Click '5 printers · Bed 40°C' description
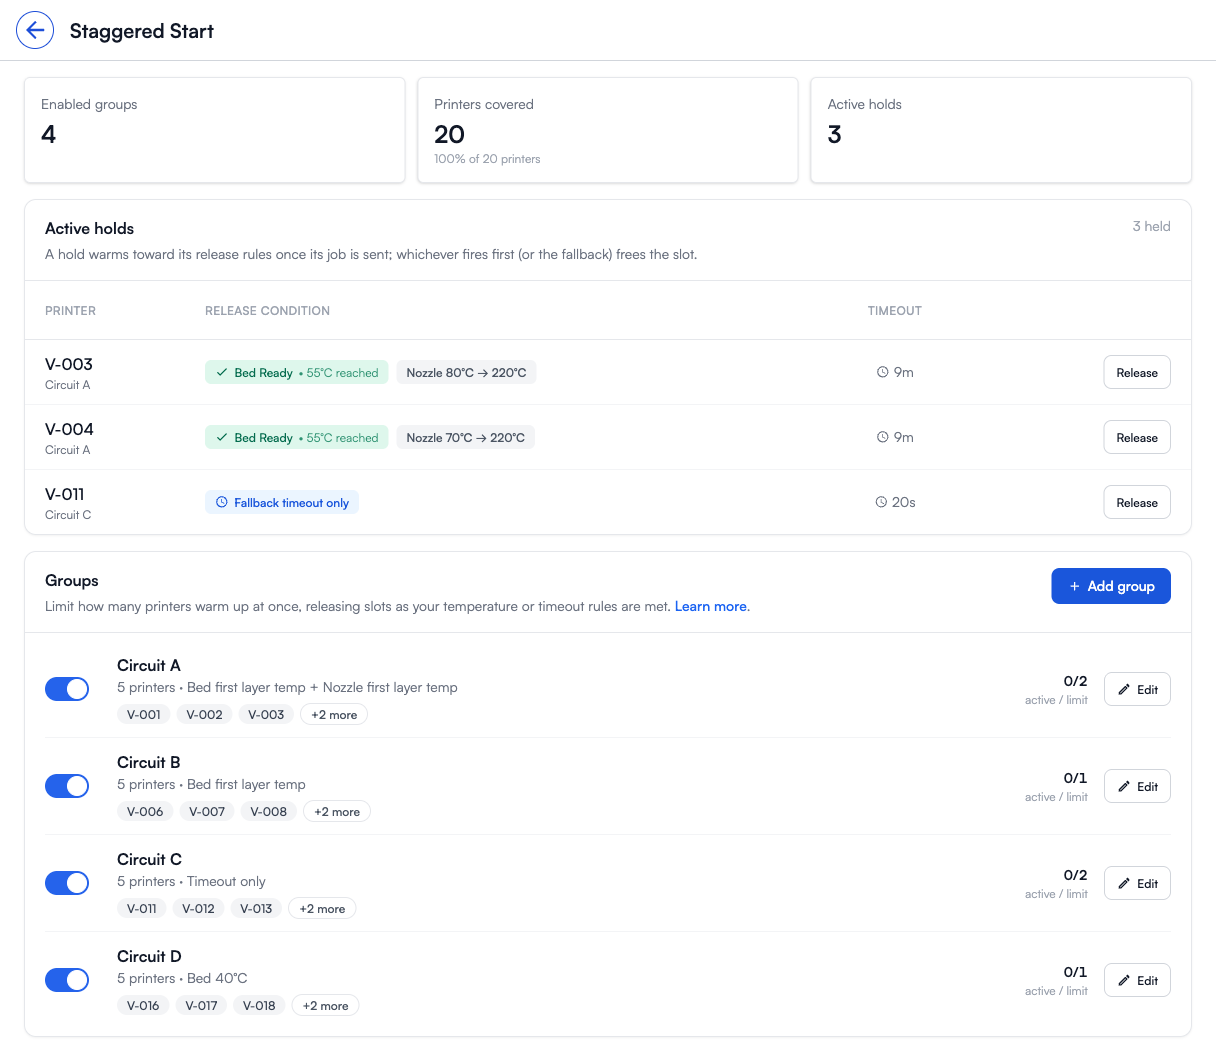This screenshot has width=1216, height=1061. pyautogui.click(x=182, y=978)
